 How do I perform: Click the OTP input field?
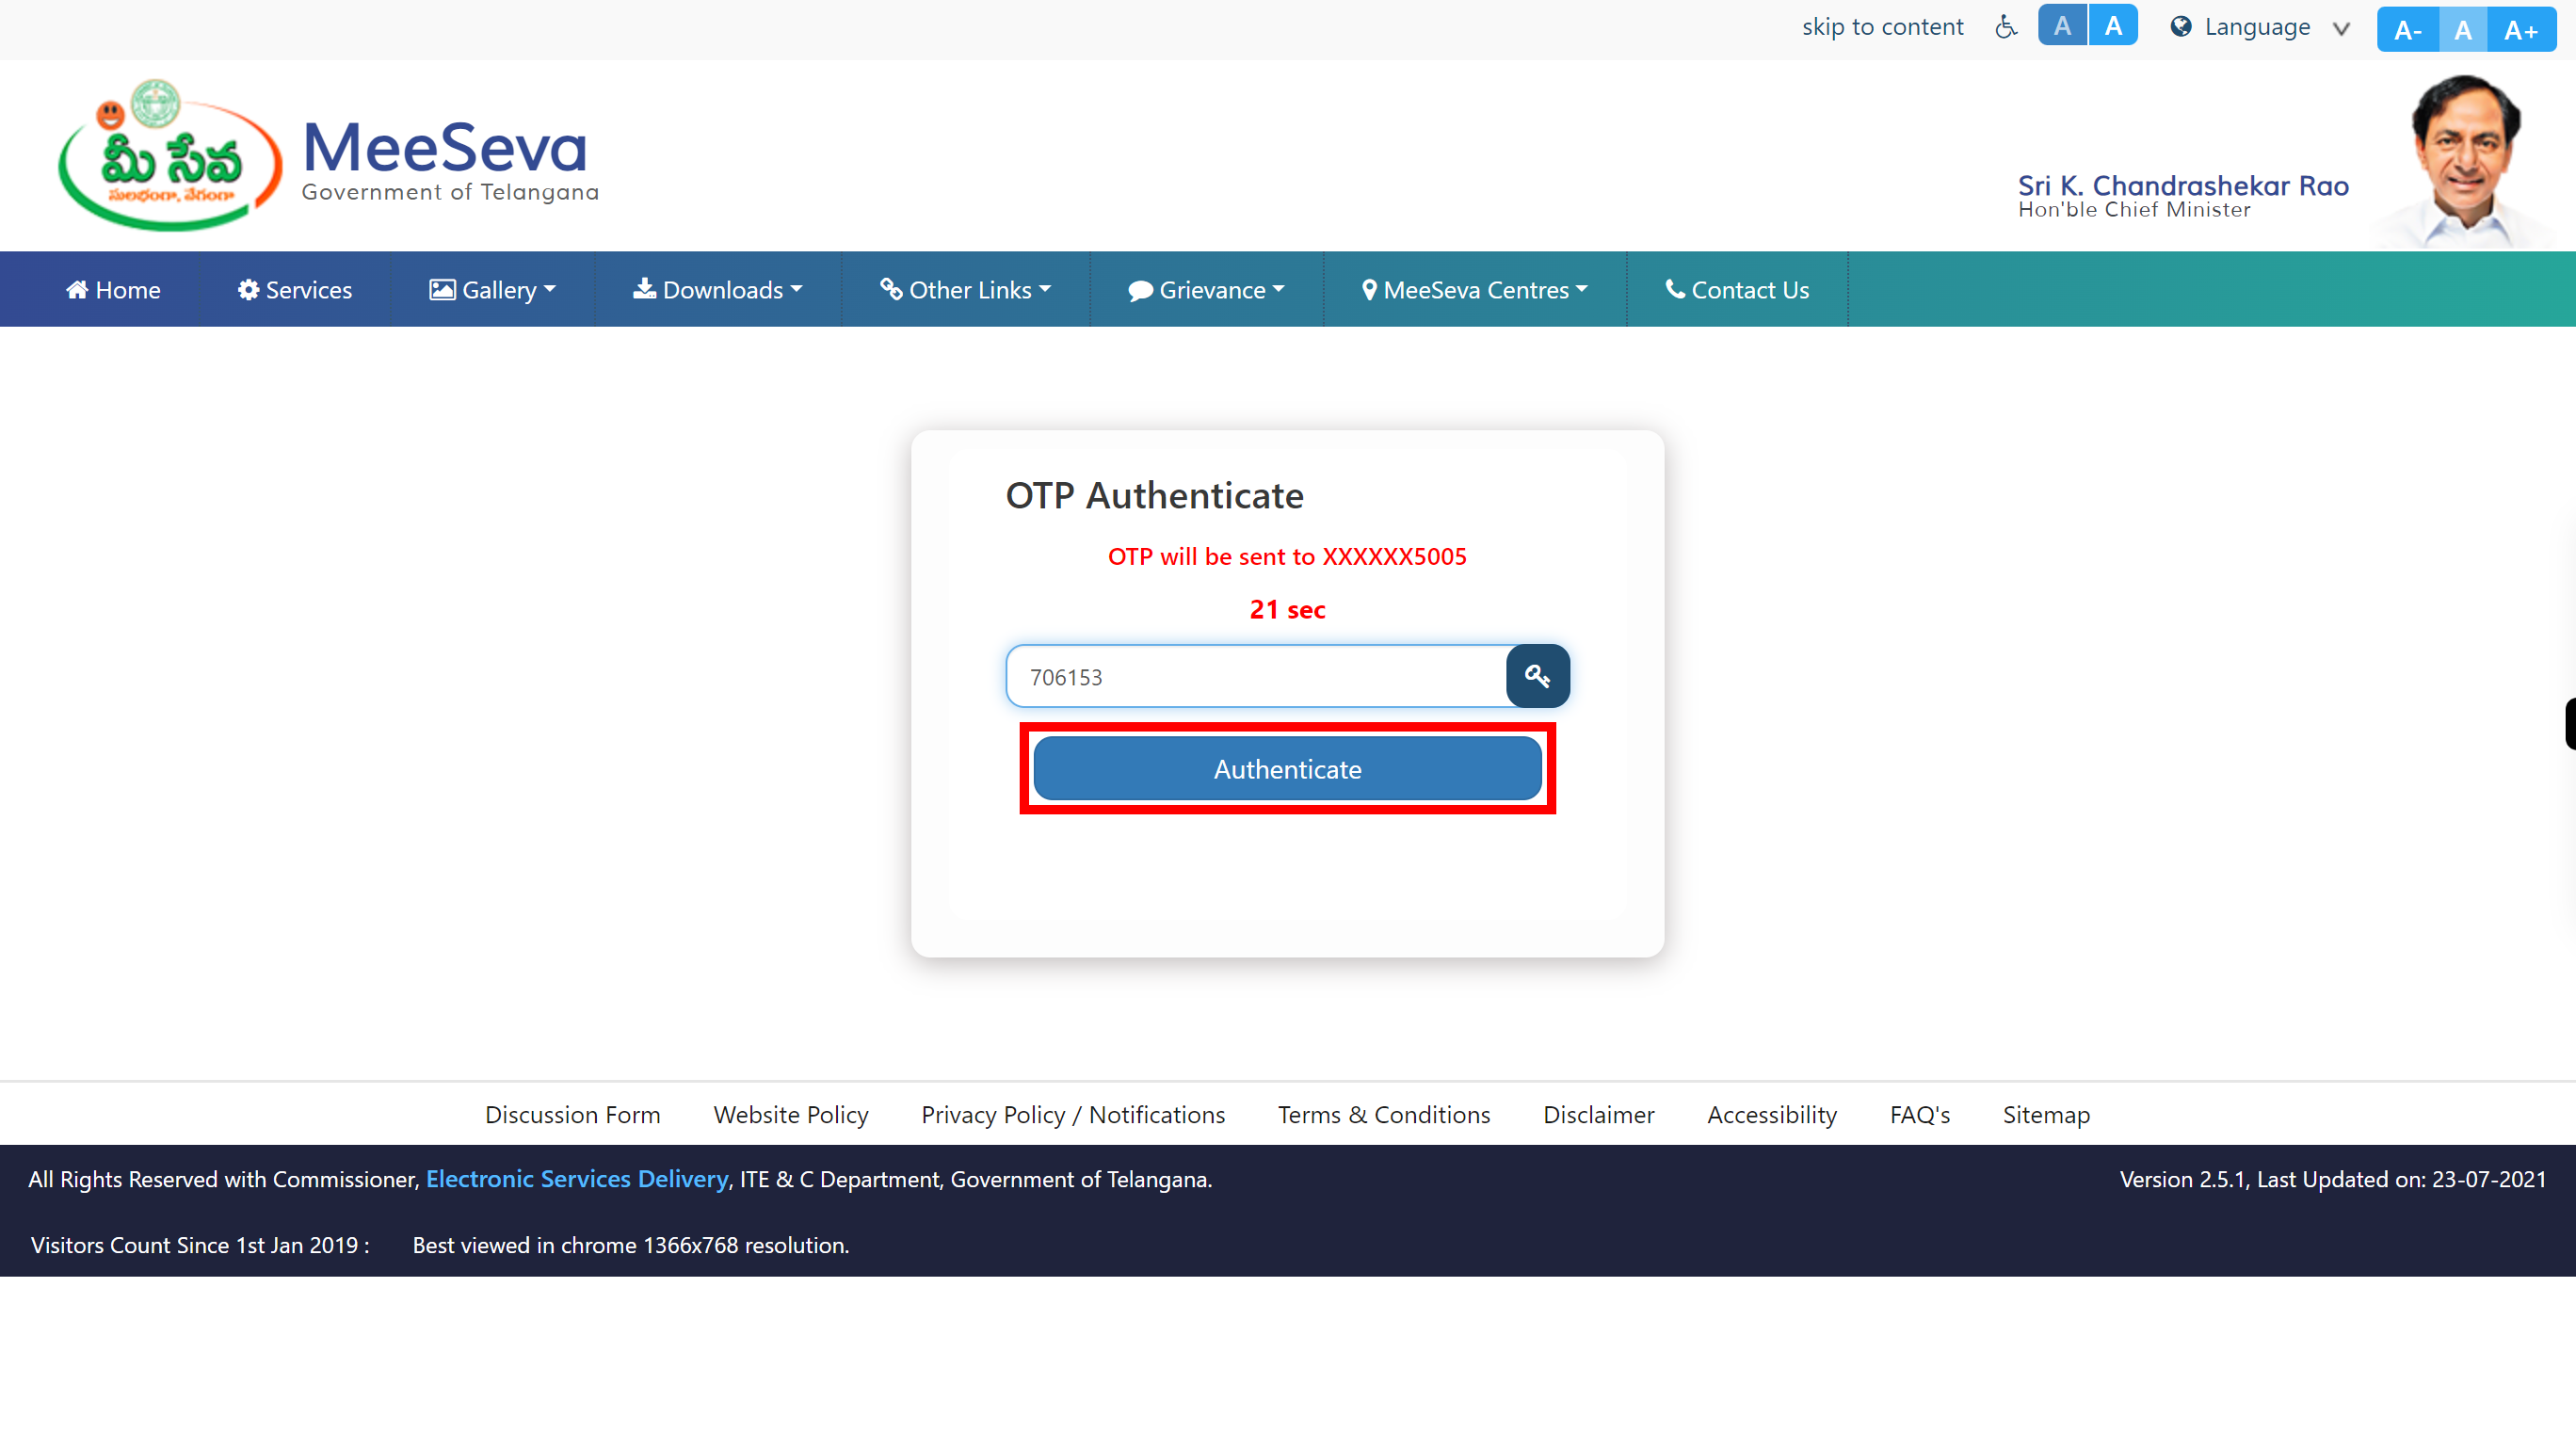point(1256,677)
